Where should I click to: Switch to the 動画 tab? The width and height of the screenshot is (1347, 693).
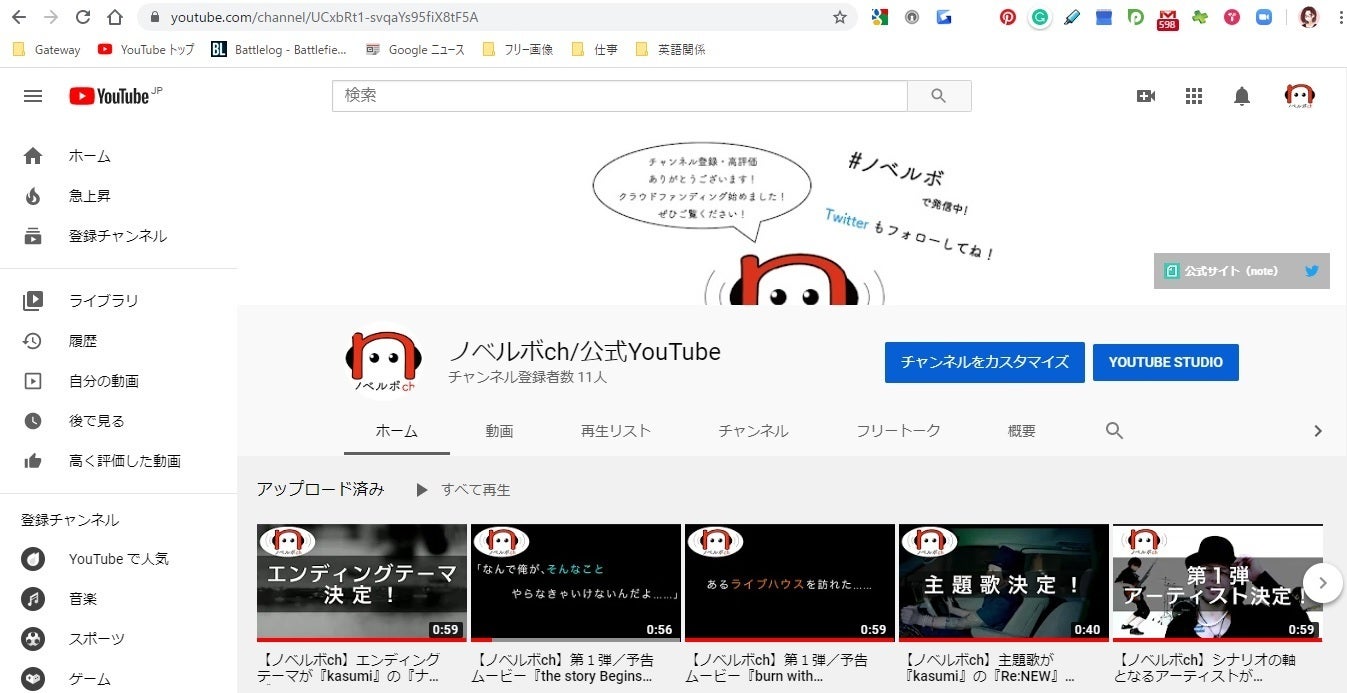point(499,431)
